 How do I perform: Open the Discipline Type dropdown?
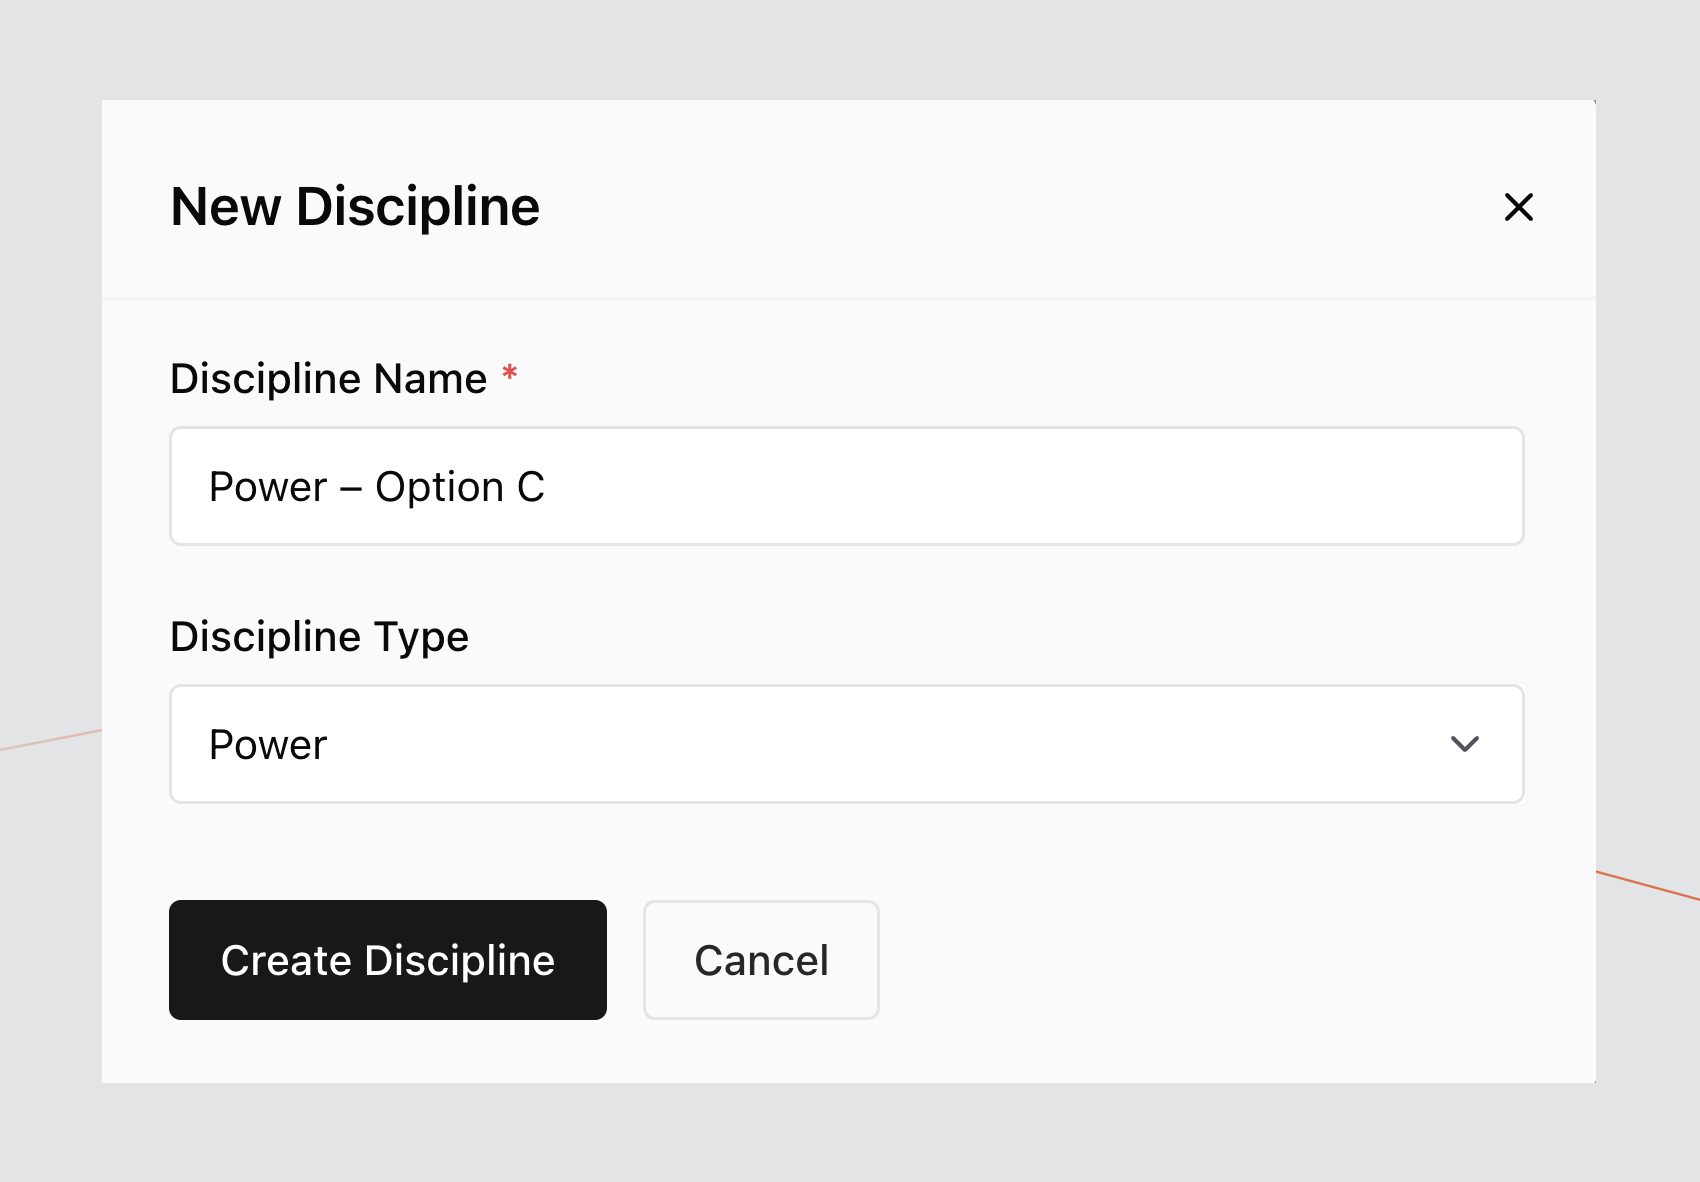(846, 744)
